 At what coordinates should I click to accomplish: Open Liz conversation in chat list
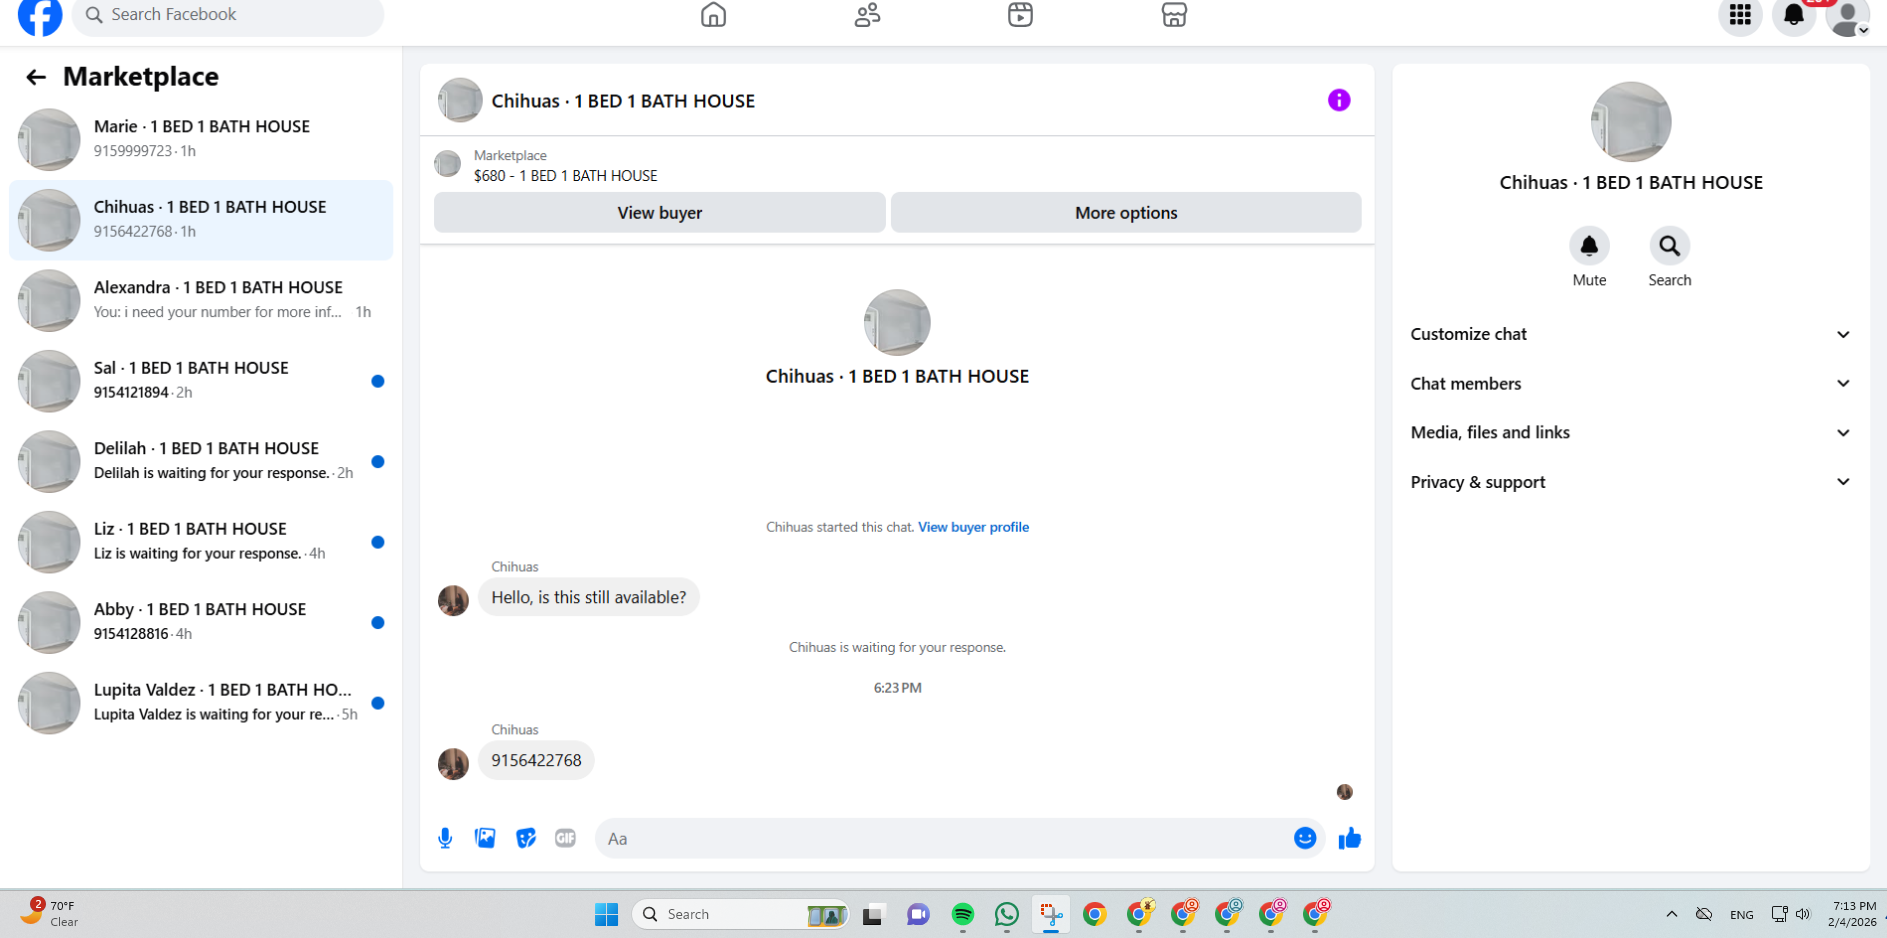click(x=201, y=542)
